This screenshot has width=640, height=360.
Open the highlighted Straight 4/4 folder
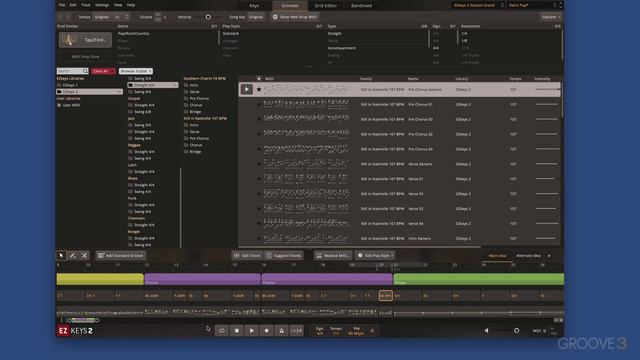click(x=153, y=85)
